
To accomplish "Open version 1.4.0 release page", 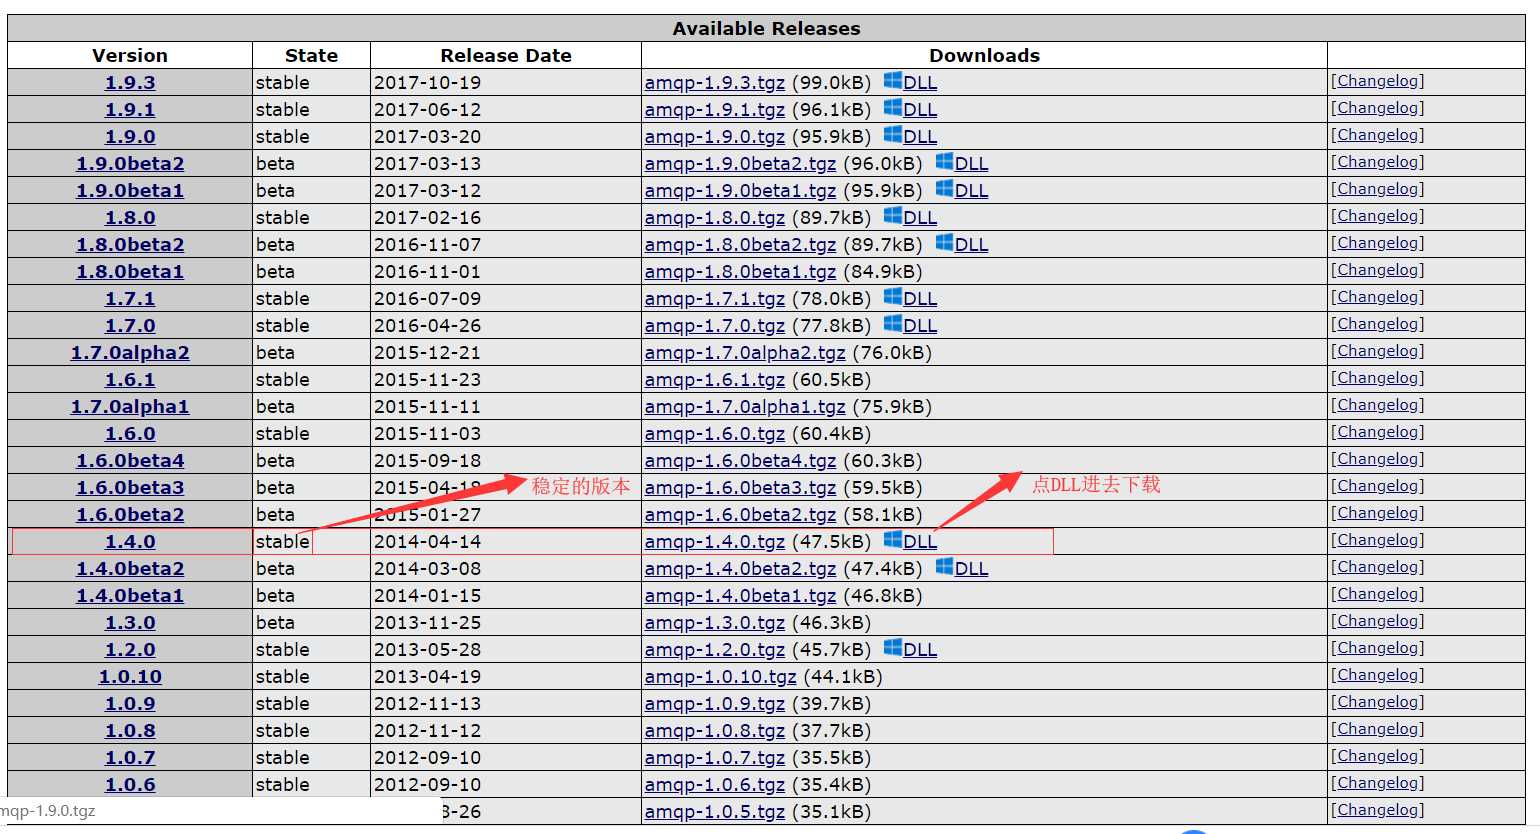I will tap(130, 542).
